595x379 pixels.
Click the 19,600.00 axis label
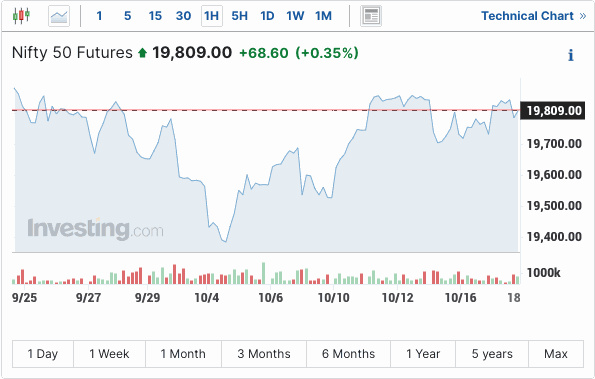(x=554, y=175)
